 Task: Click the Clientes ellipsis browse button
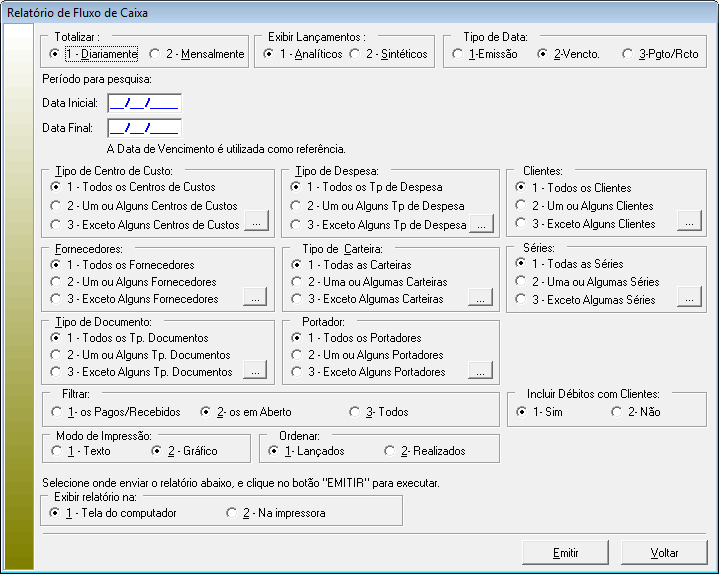click(x=688, y=223)
